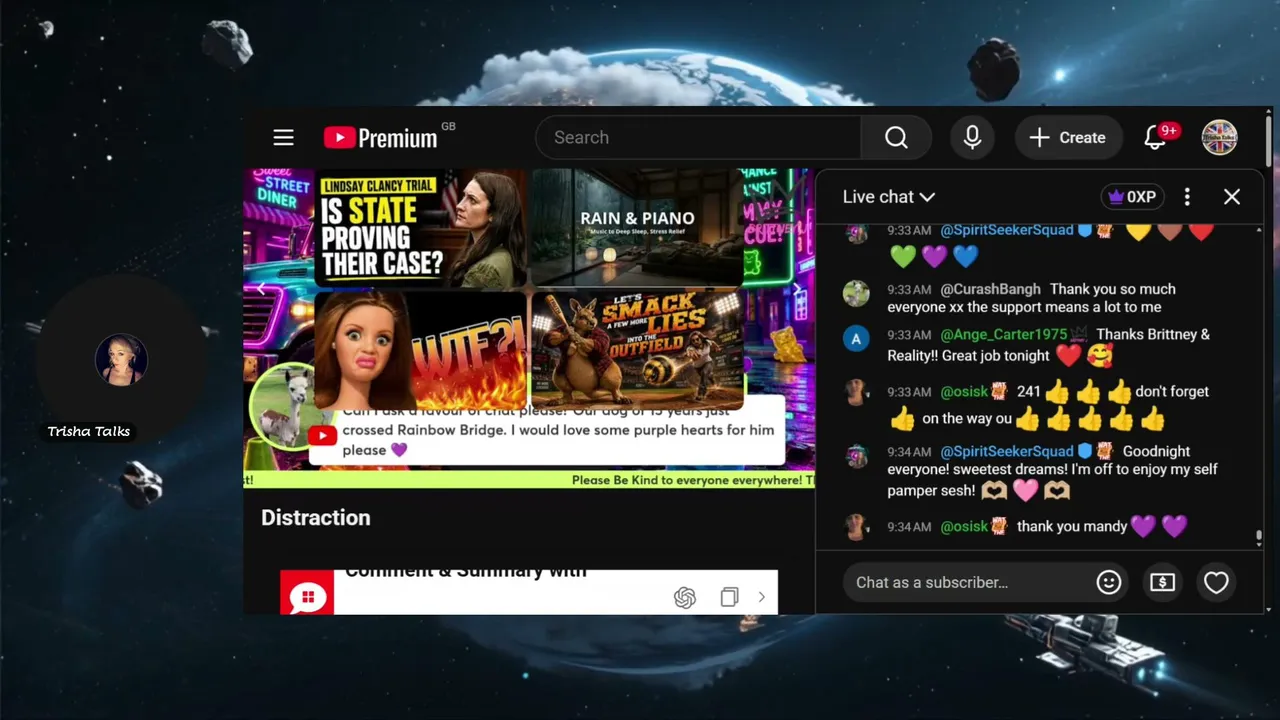Click the @Ange_Carter1975 username in chat
This screenshot has width=1280, height=720.
(x=1004, y=334)
